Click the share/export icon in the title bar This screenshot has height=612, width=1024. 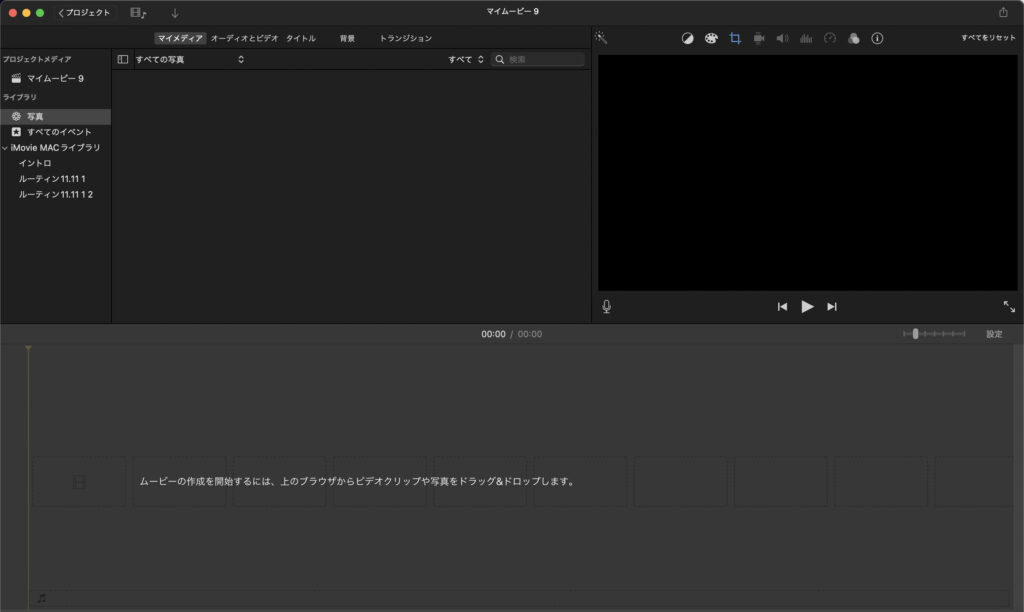pyautogui.click(x=1003, y=12)
